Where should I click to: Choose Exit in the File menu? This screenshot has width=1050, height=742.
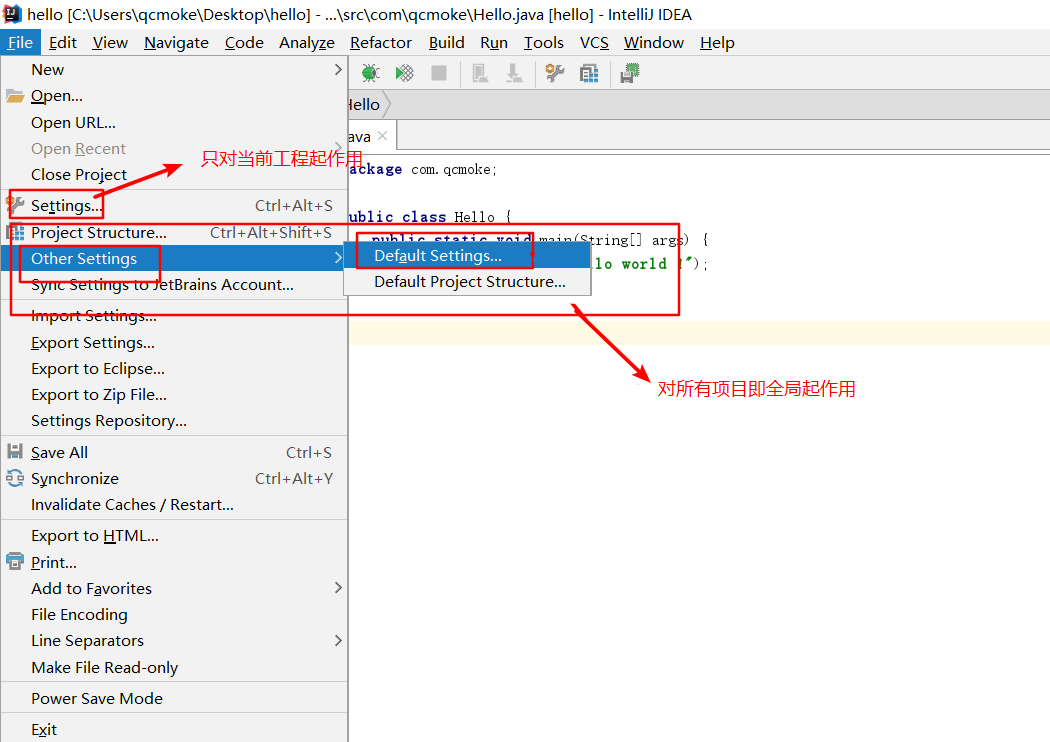174,729
